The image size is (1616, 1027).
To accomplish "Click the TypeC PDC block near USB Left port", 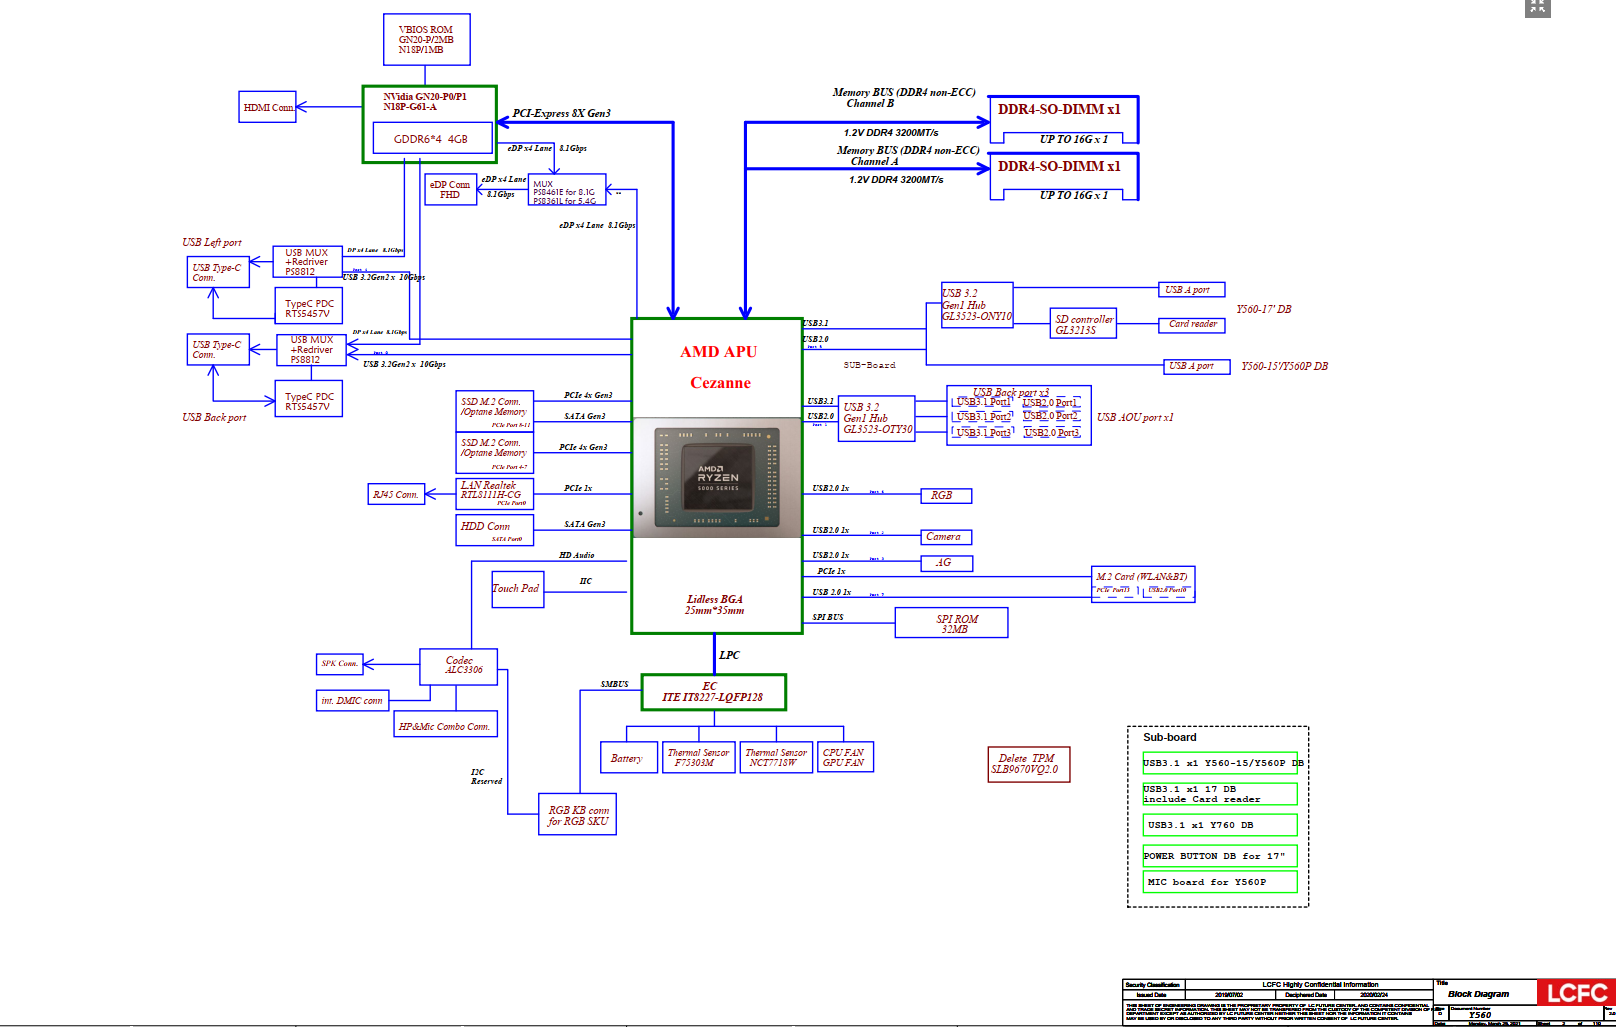I will 309,306.
